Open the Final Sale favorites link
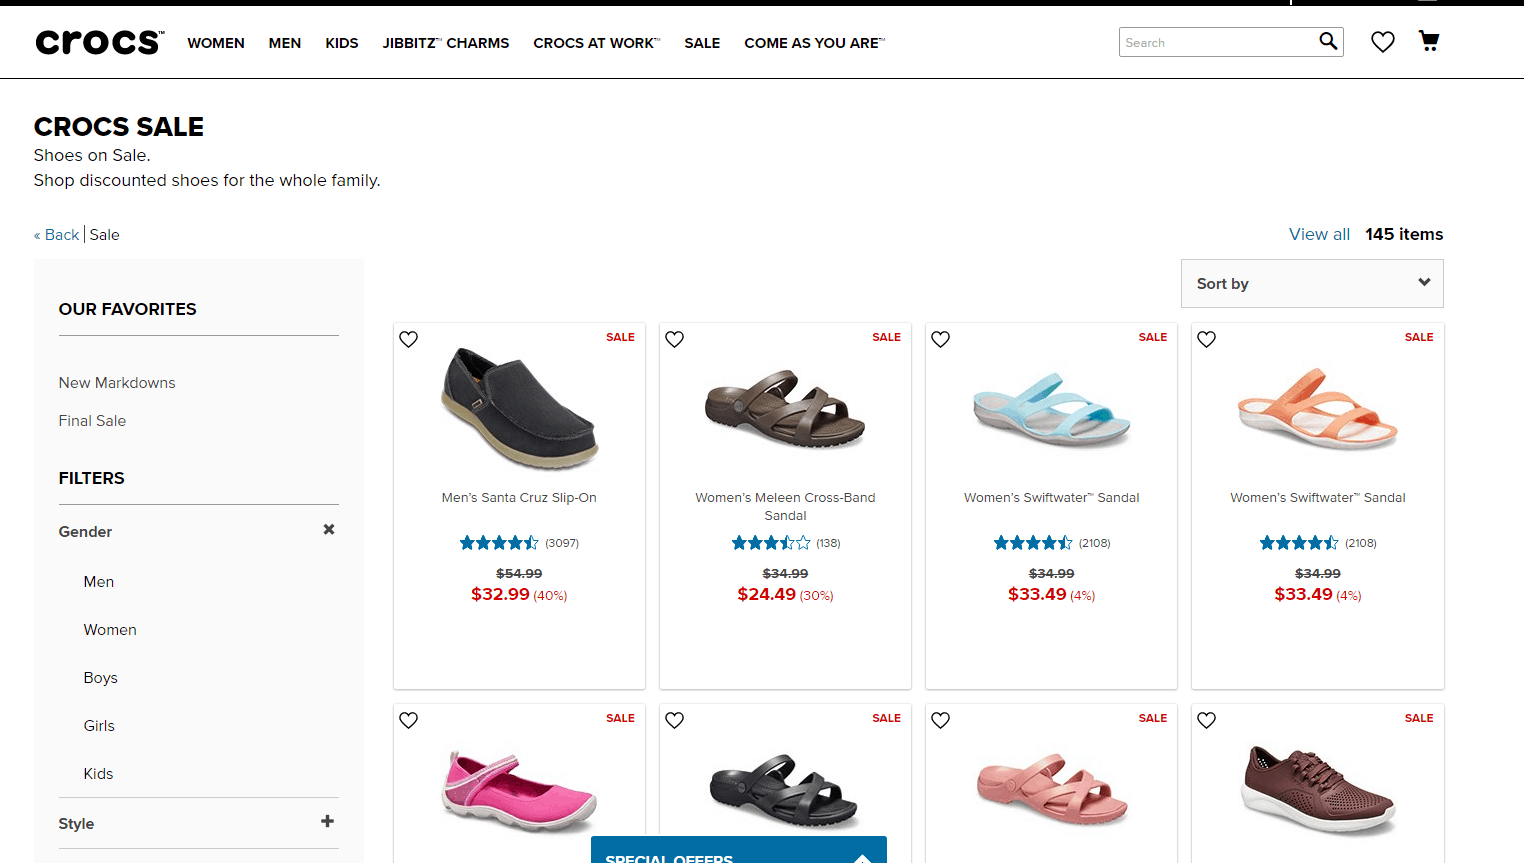The width and height of the screenshot is (1524, 863). coord(92,421)
